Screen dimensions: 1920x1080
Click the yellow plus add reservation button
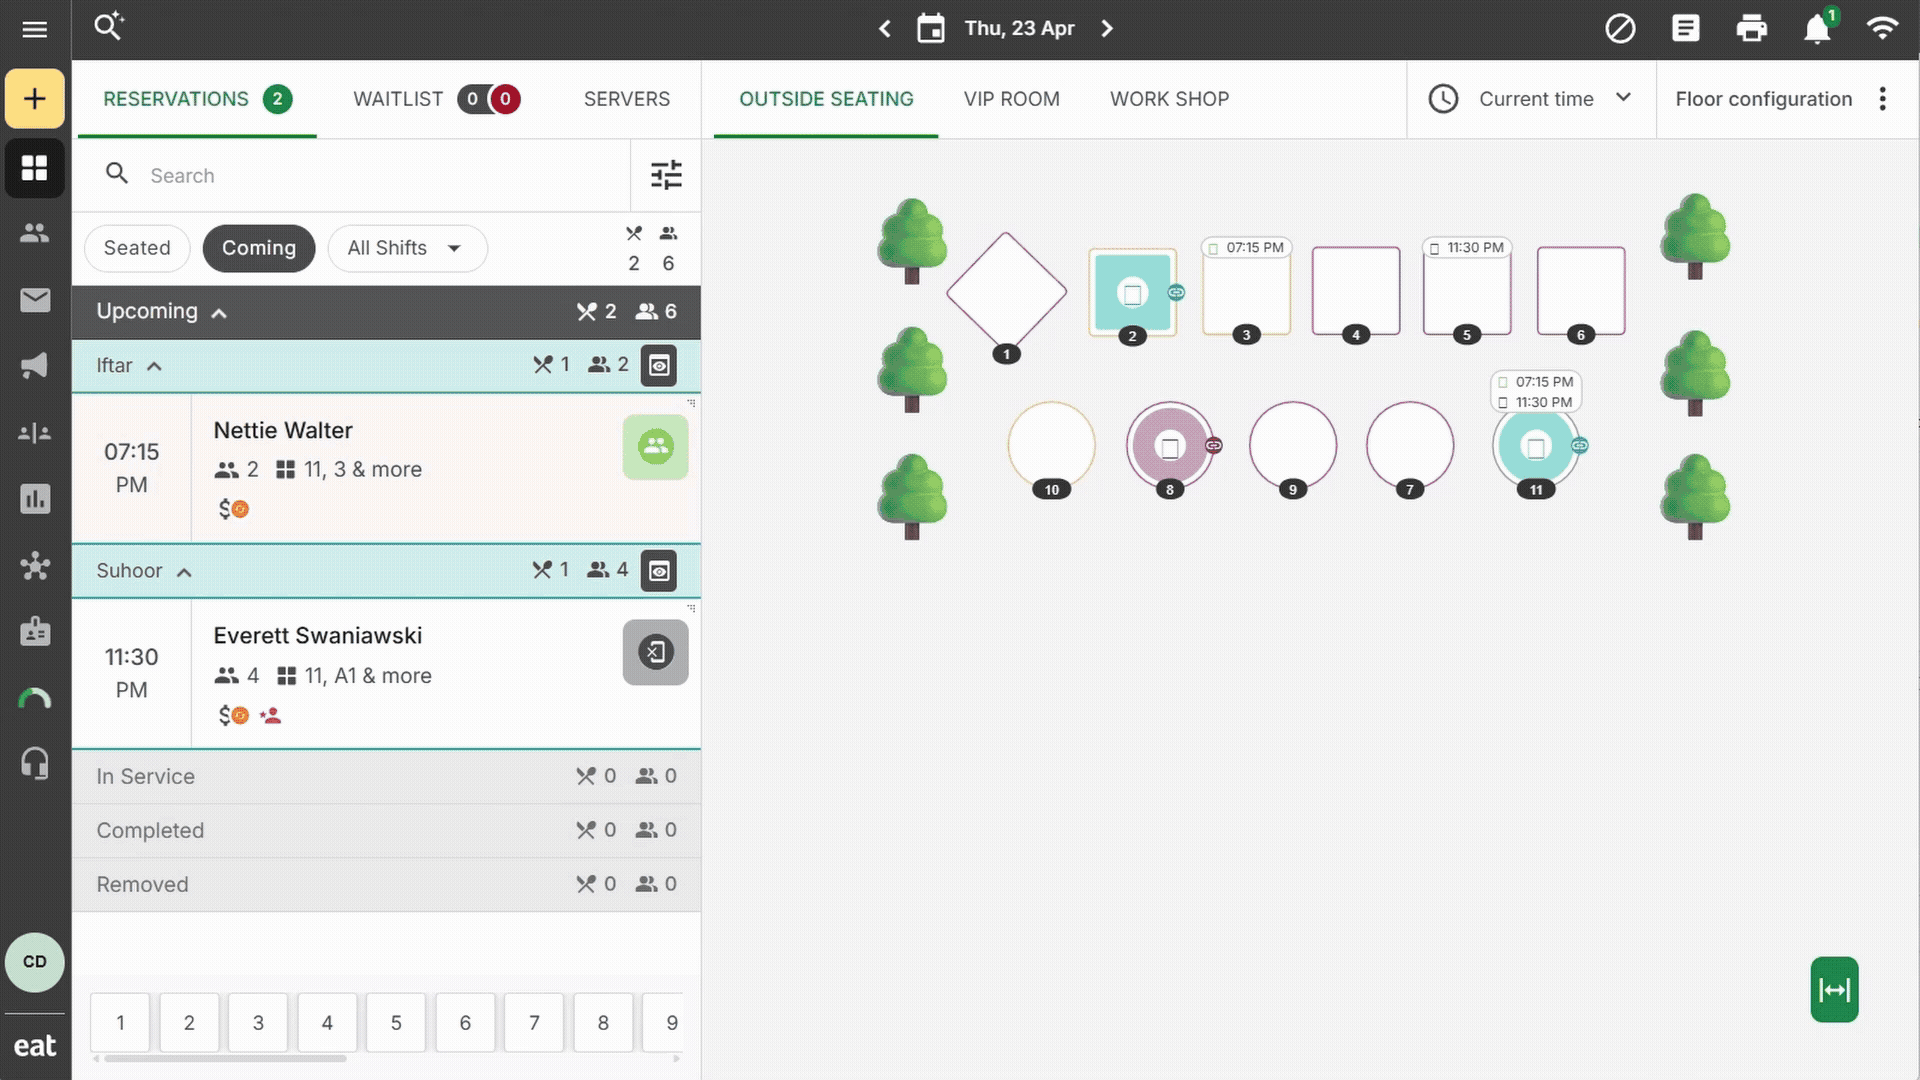click(35, 98)
